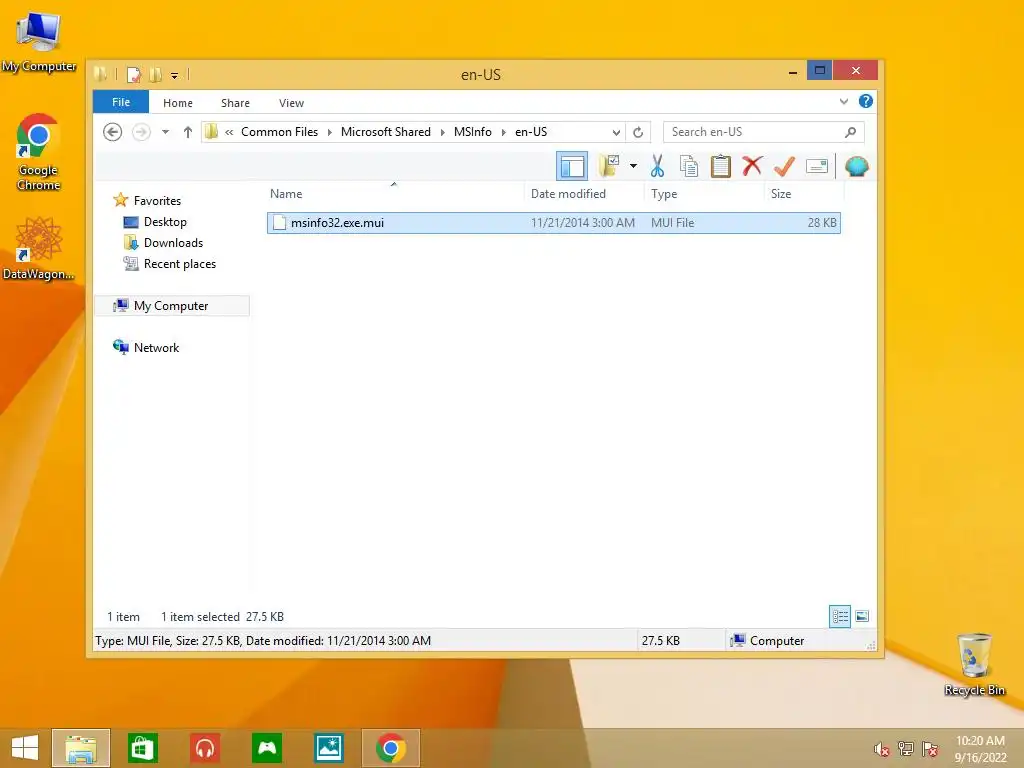The image size is (1024, 768).
Task: Click the DataWagon desktop shortcut
Action: coord(38,248)
